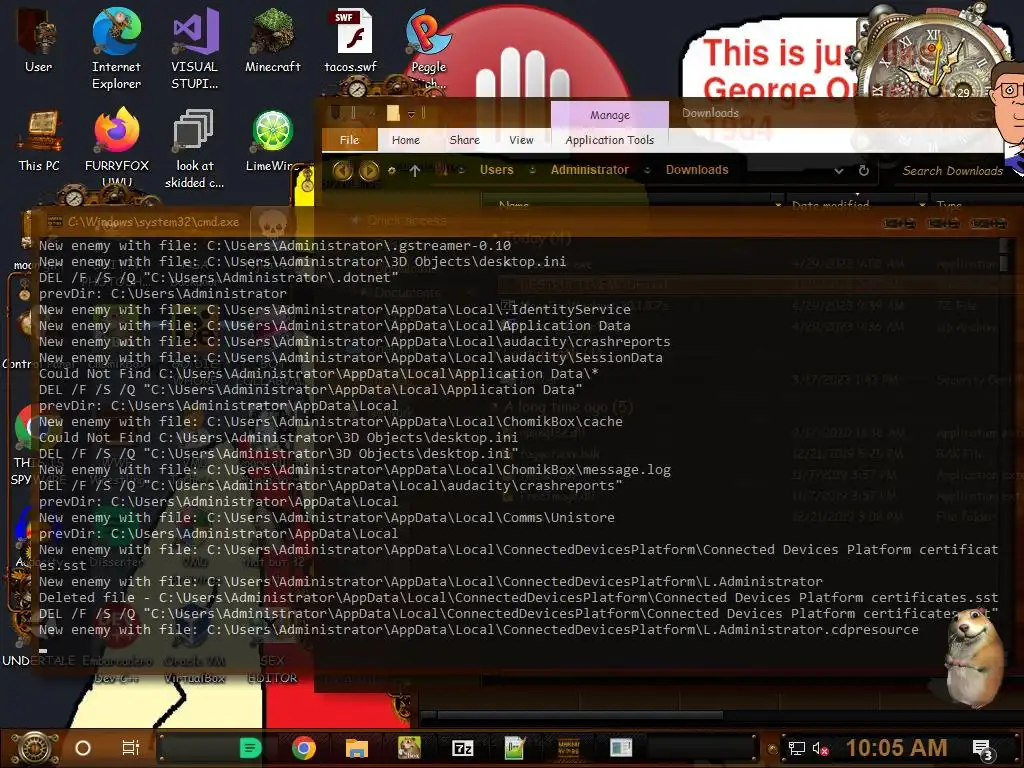
Task: Launch Internet Explorer desktop shortcut
Action: [x=116, y=48]
